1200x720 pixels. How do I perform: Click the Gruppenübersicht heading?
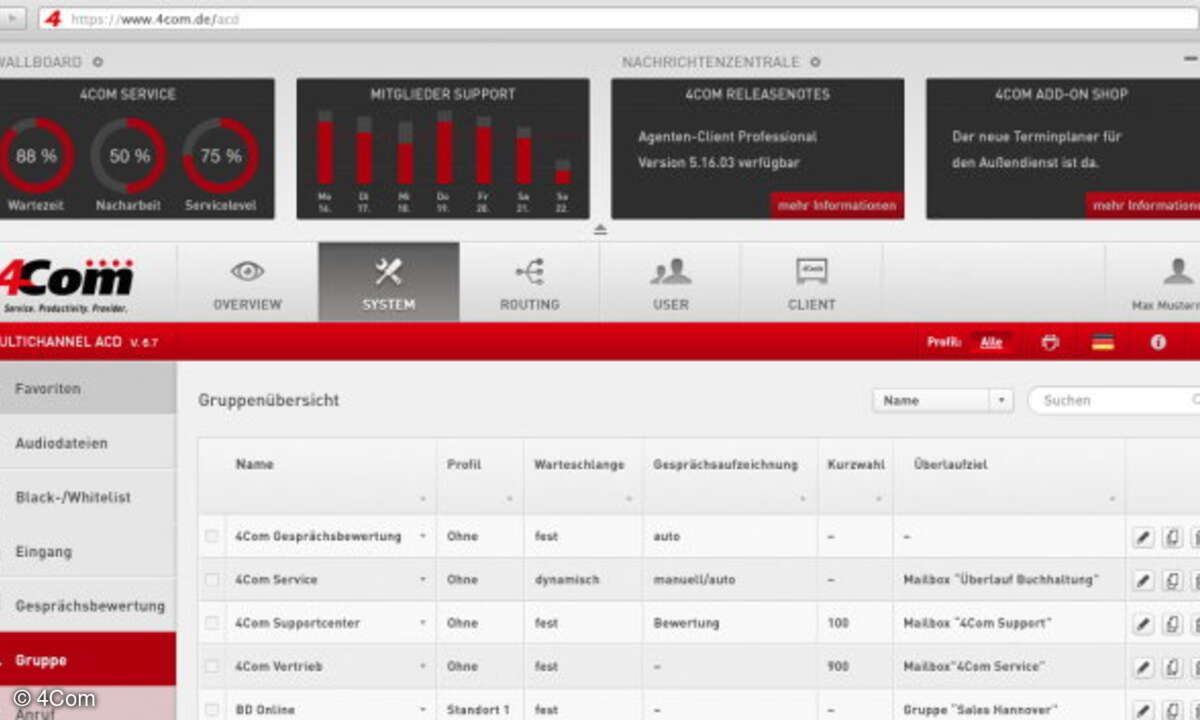coord(269,400)
